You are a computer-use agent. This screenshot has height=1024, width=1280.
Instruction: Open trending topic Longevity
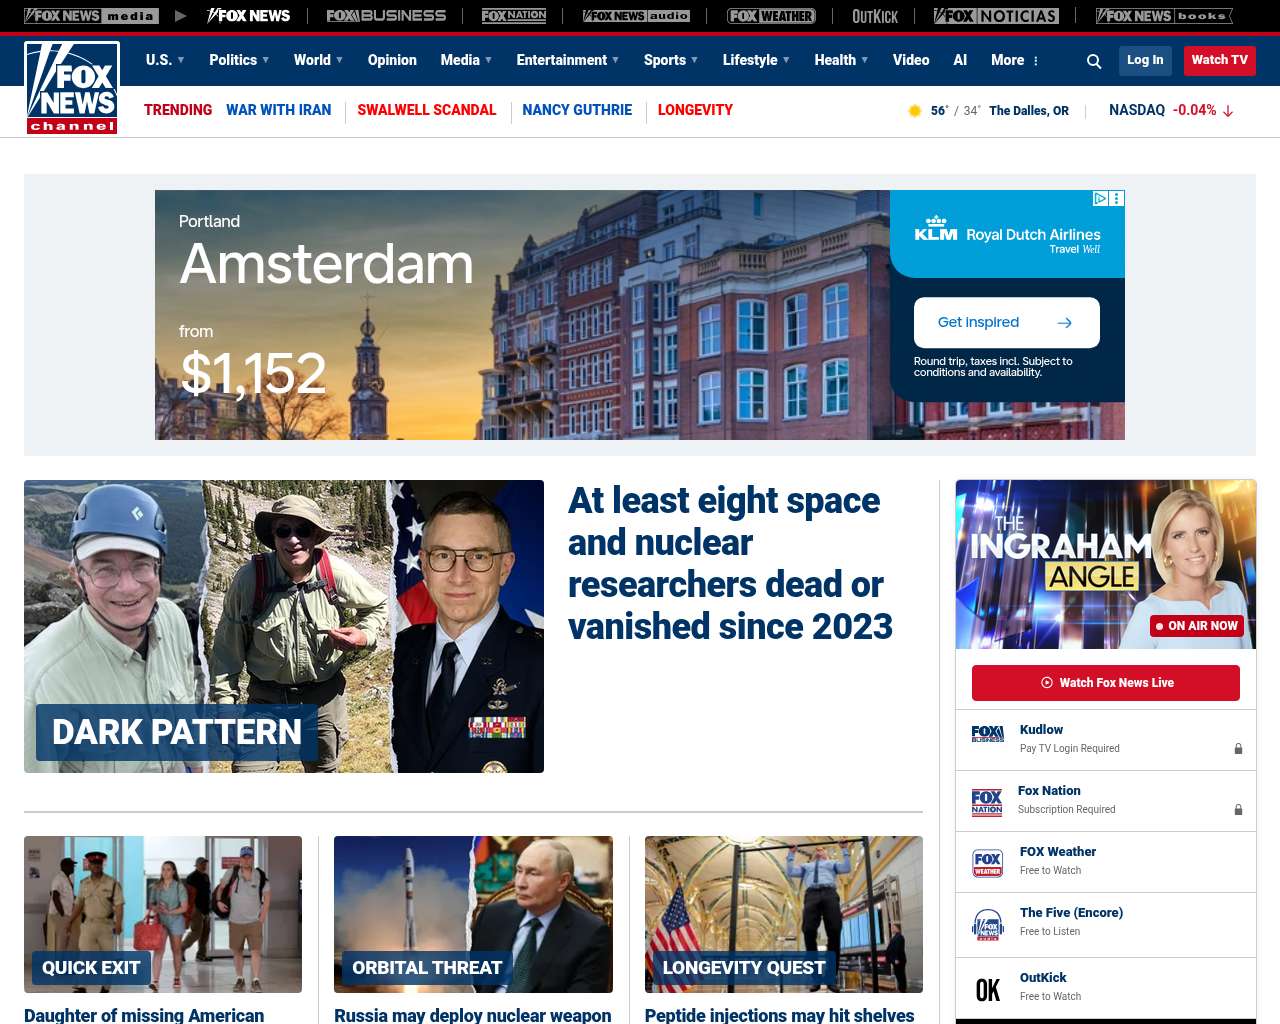[x=695, y=110]
